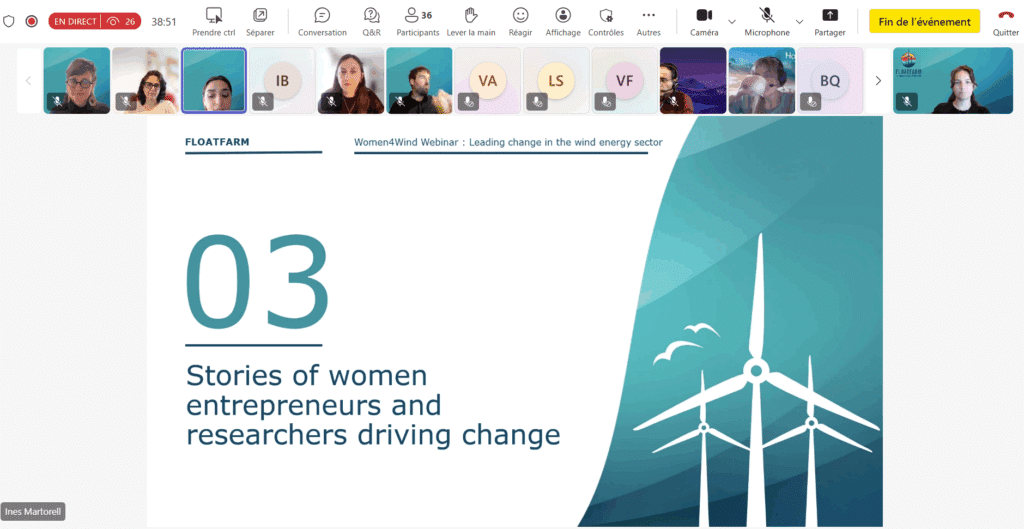Open the Autres more options menu
Image resolution: width=1024 pixels, height=529 pixels.
[648, 21]
